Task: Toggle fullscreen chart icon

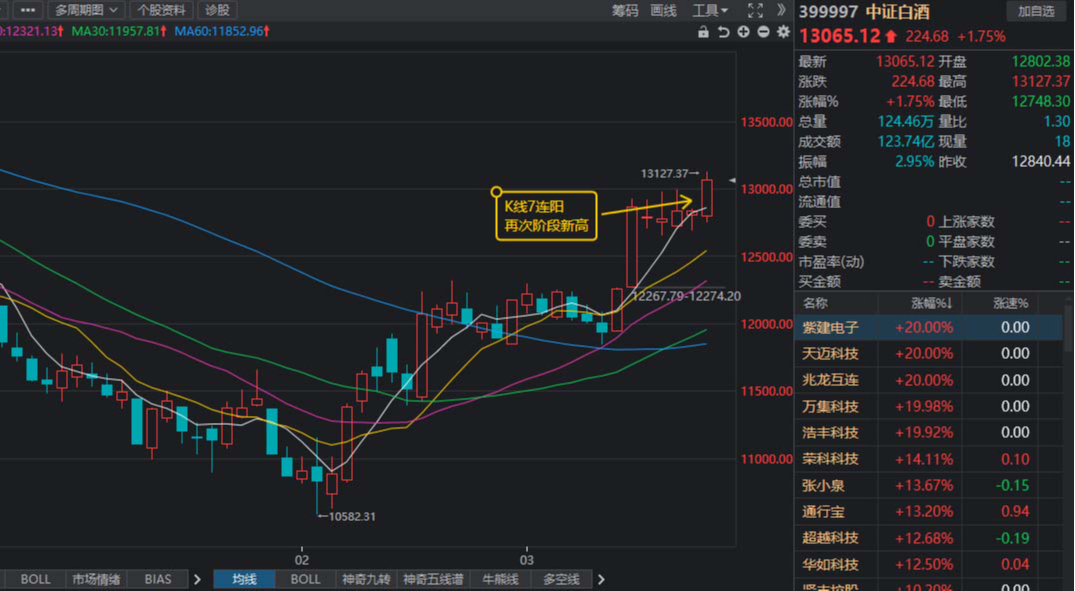Action: click(x=755, y=10)
